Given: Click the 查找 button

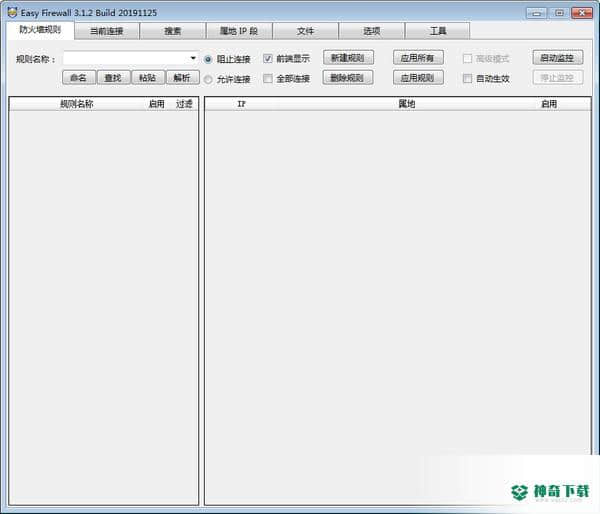Looking at the screenshot, I should (113, 78).
